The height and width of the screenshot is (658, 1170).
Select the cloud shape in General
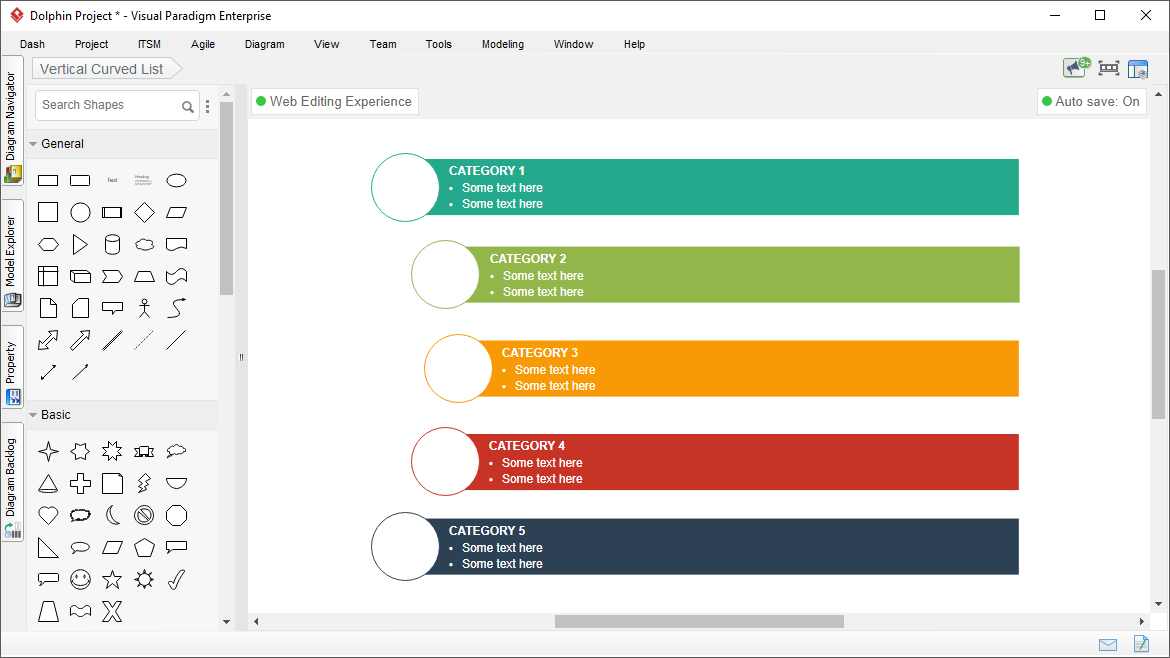click(144, 245)
